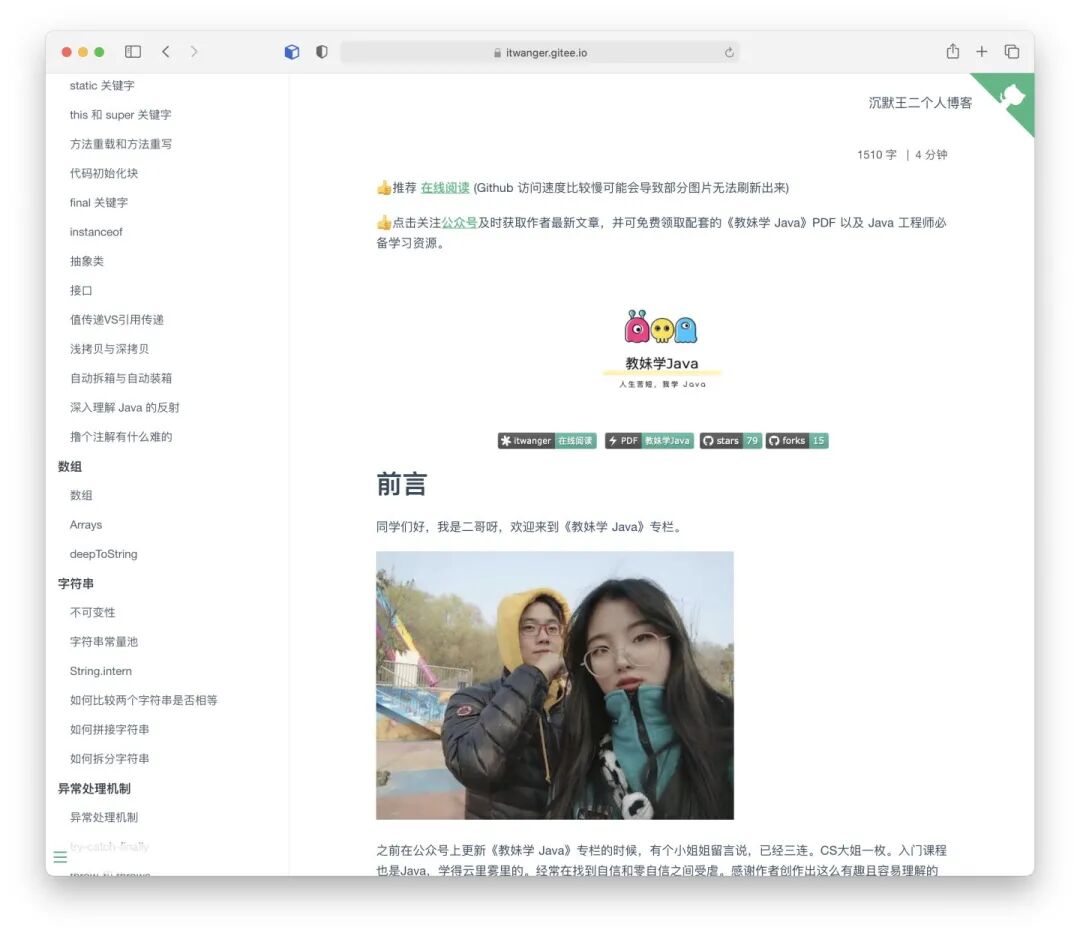Toggle the Safari sidebar visibility
The height and width of the screenshot is (936, 1080).
(x=132, y=51)
